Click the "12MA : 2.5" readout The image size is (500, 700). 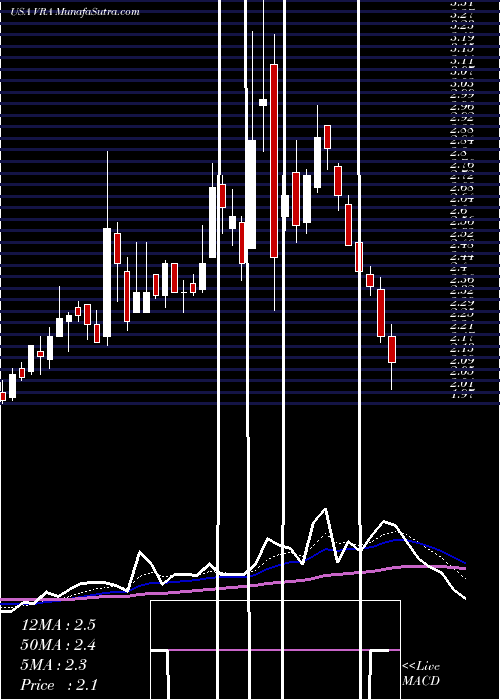(58, 625)
